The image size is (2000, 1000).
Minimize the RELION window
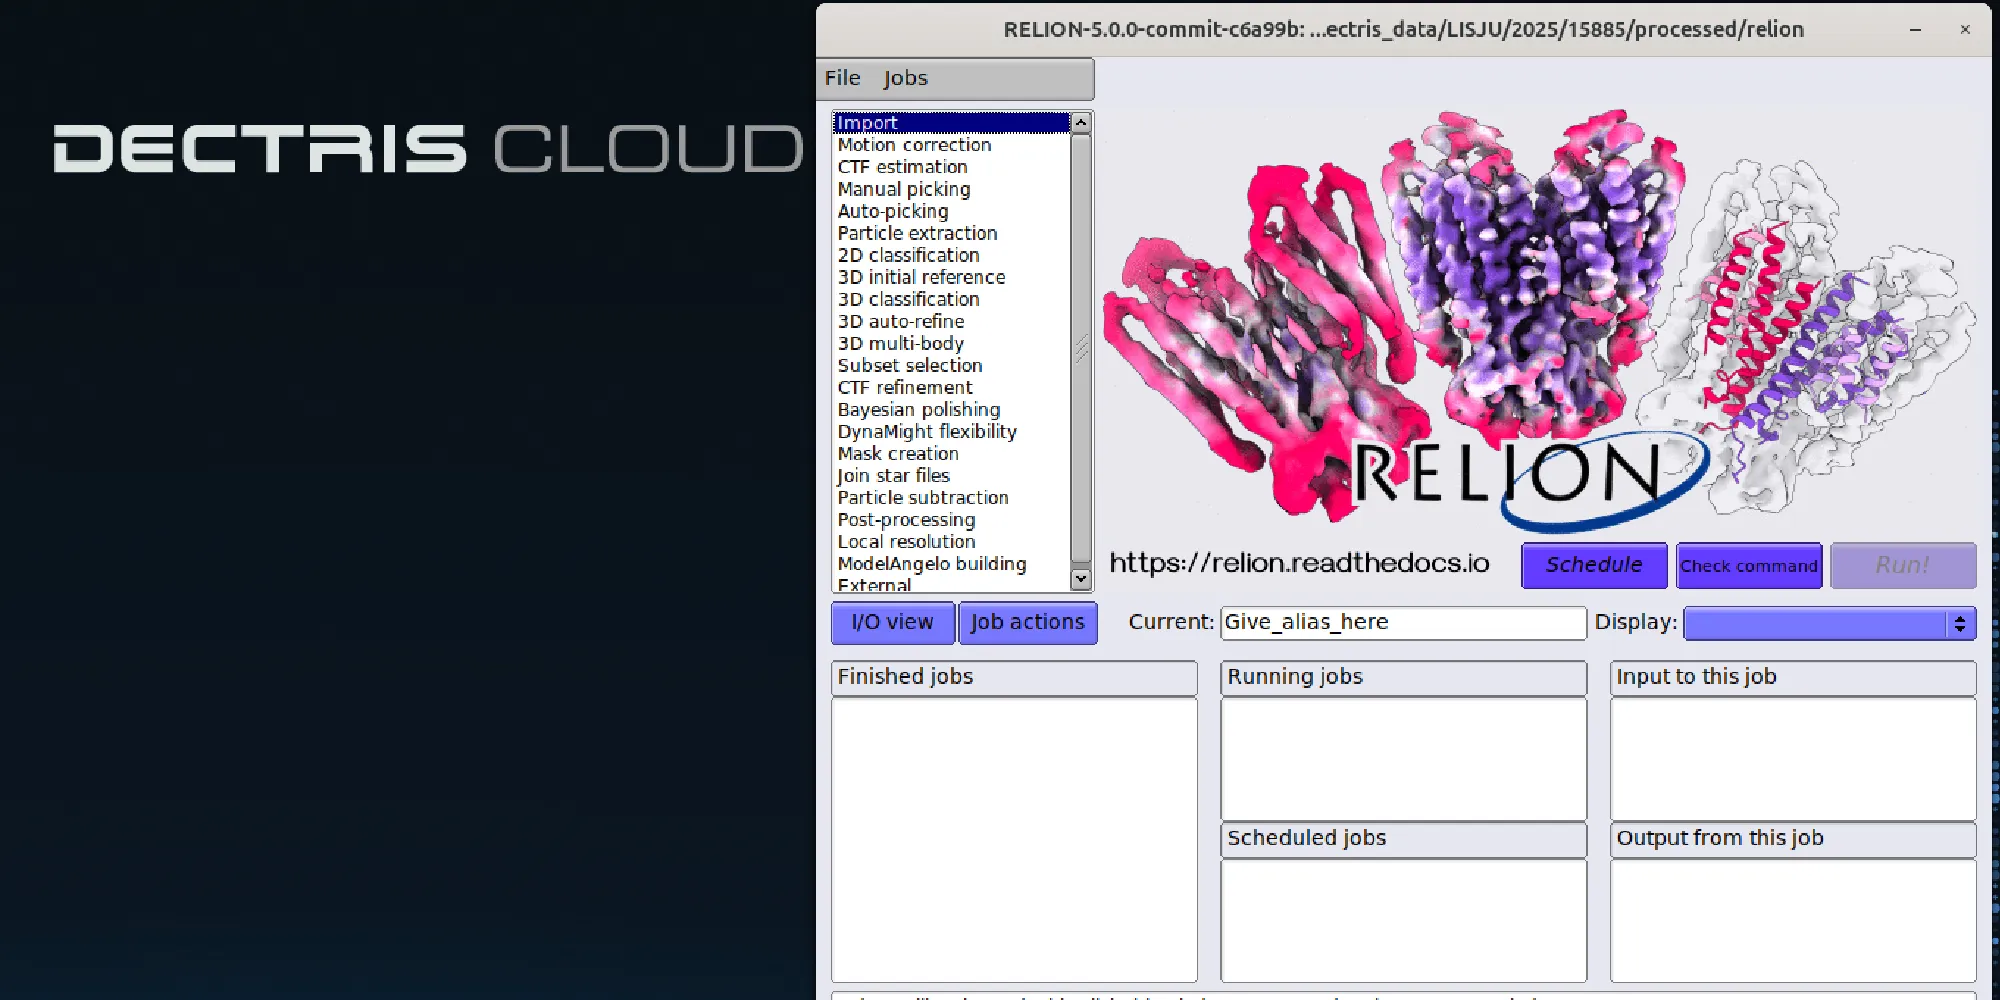(x=1915, y=30)
